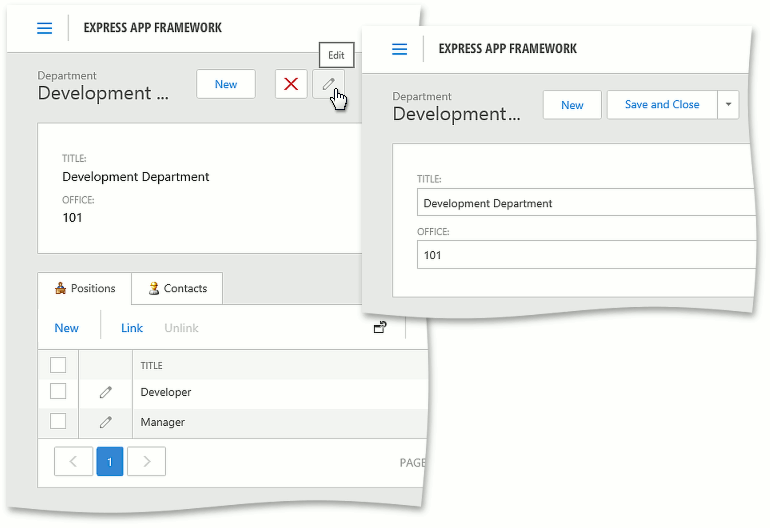Open hamburger menu in left window

(44, 28)
